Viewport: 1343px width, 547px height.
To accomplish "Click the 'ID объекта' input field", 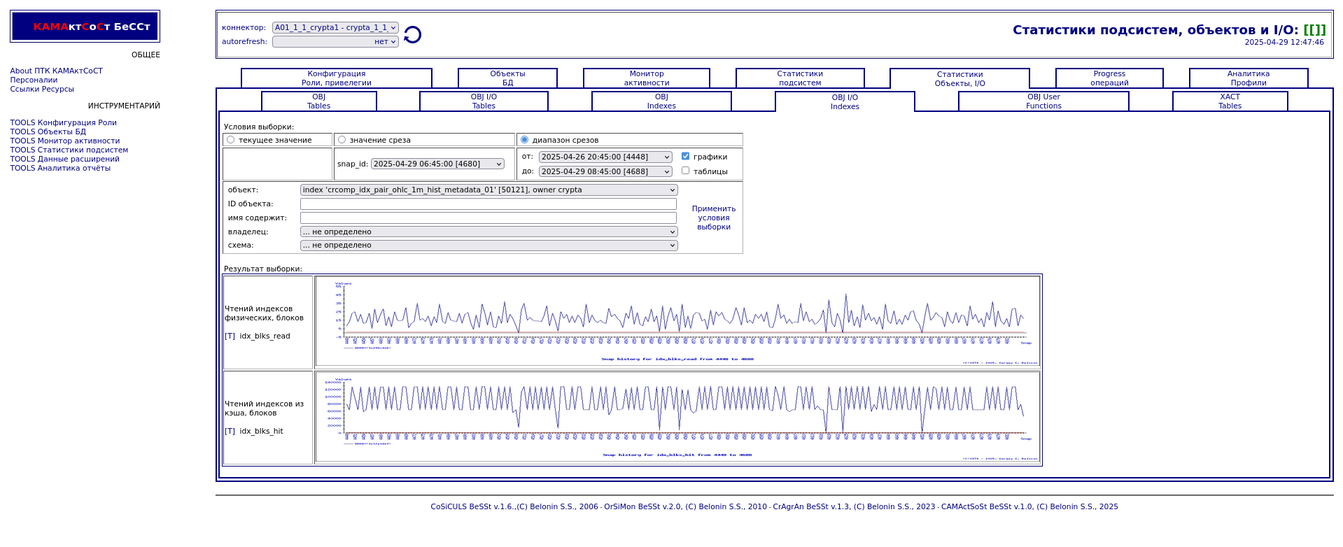I will point(488,204).
